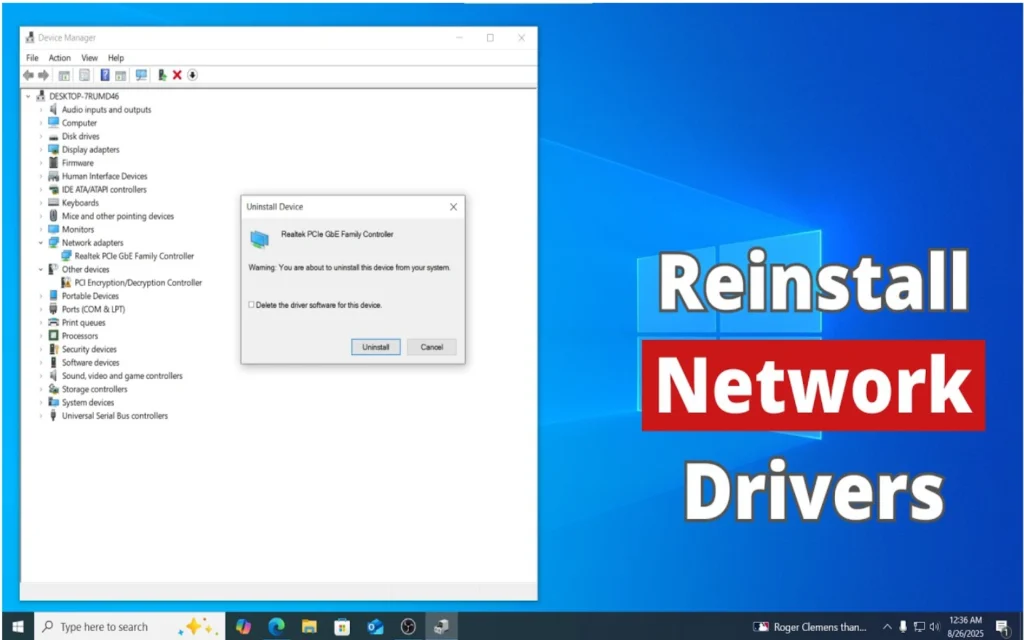Click the Back arrow in Device Manager toolbar
1024x640 pixels.
pyautogui.click(x=29, y=74)
